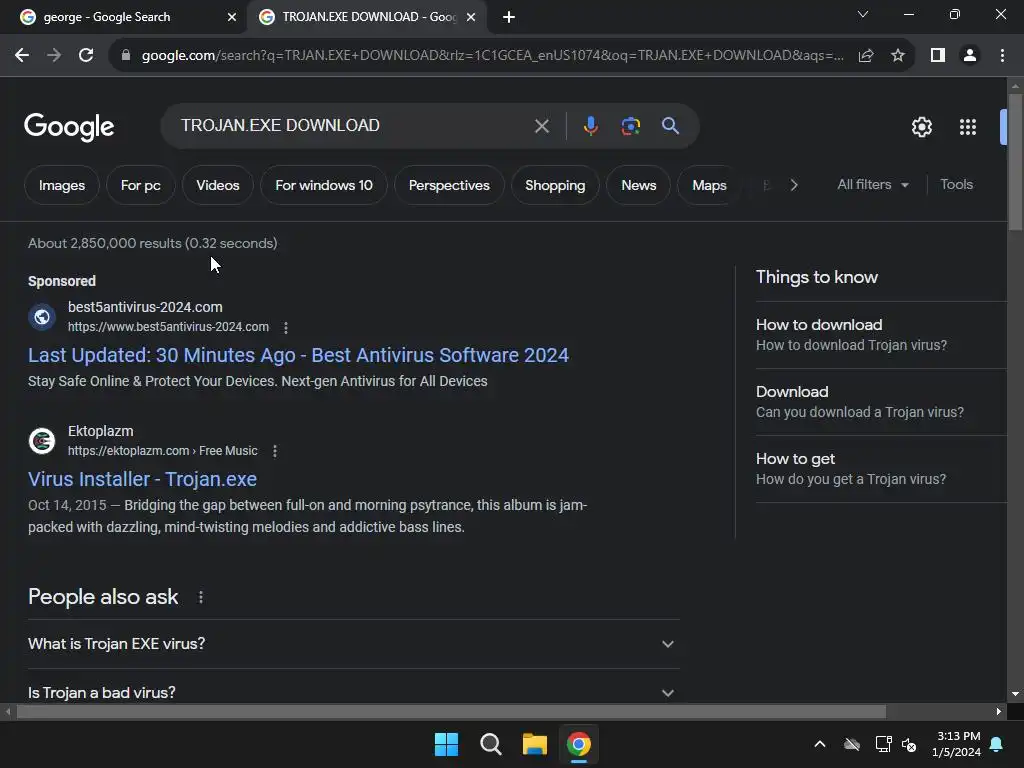Filter results by Images
Image resolution: width=1024 pixels, height=768 pixels.
click(62, 185)
